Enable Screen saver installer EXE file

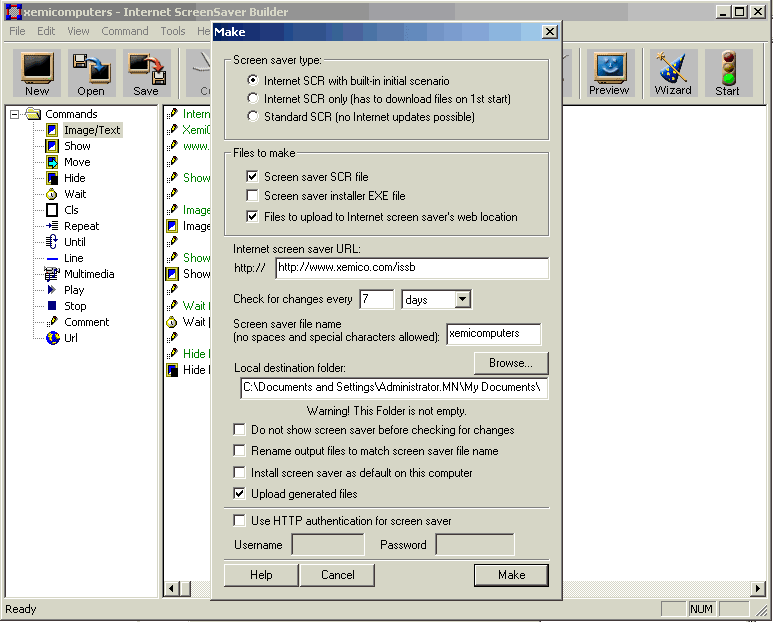(253, 196)
